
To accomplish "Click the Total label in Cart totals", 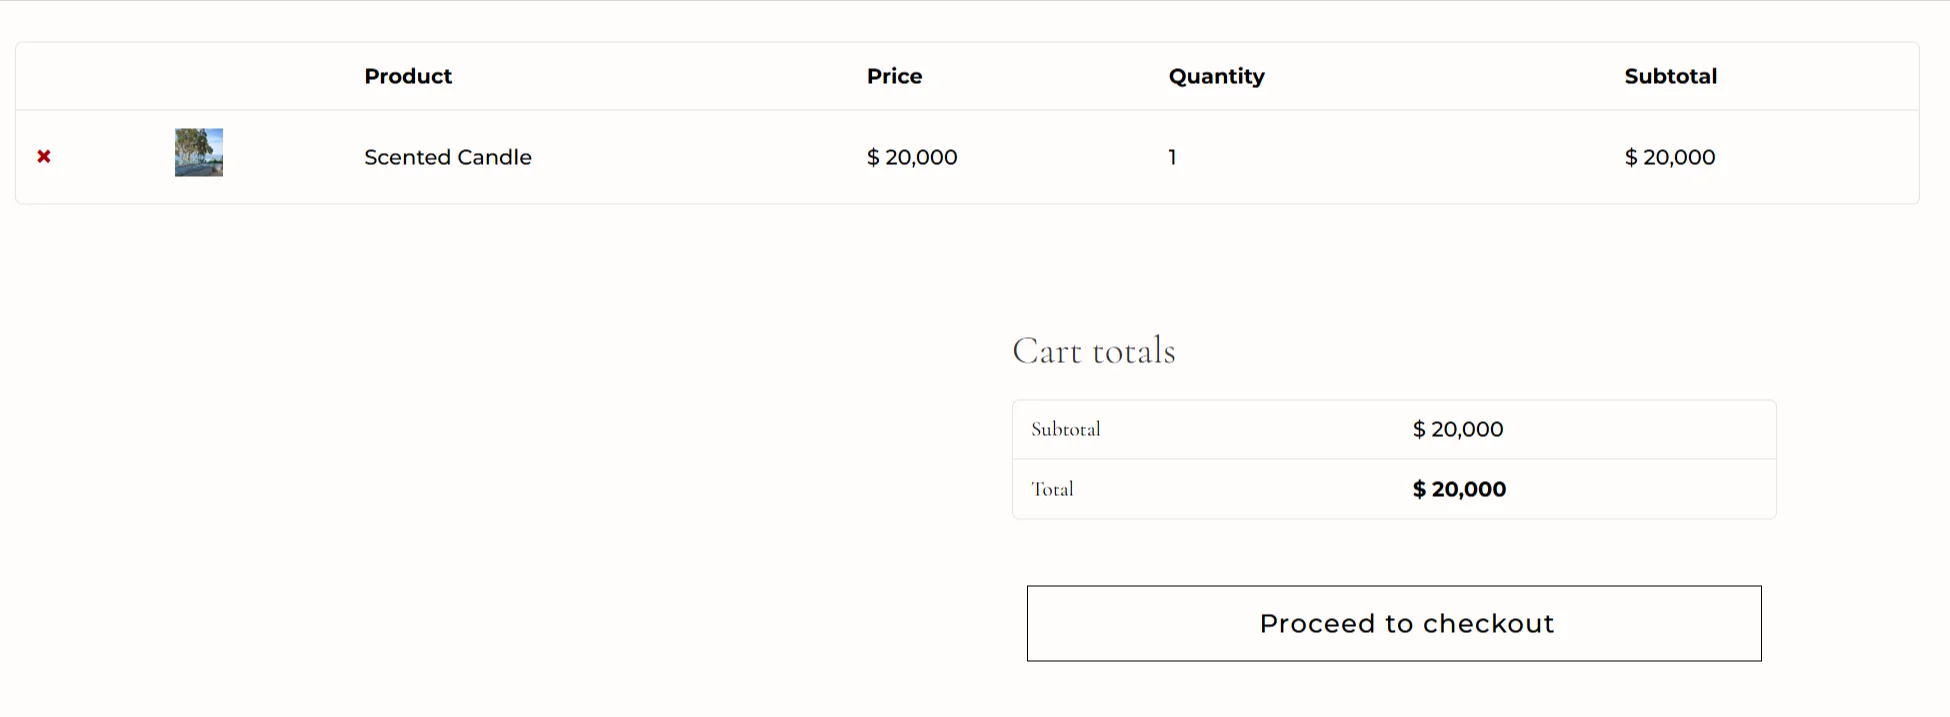I will (x=1052, y=490).
